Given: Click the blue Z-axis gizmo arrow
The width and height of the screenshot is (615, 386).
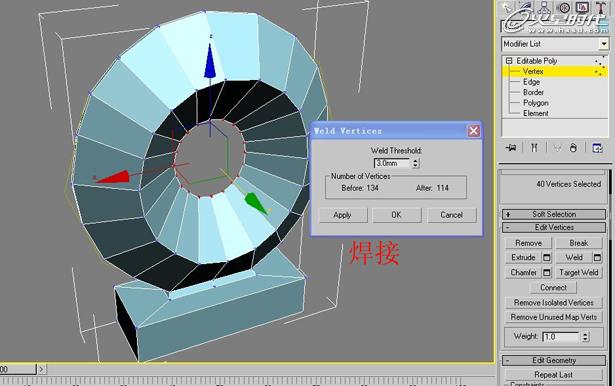Looking at the screenshot, I should (210, 62).
